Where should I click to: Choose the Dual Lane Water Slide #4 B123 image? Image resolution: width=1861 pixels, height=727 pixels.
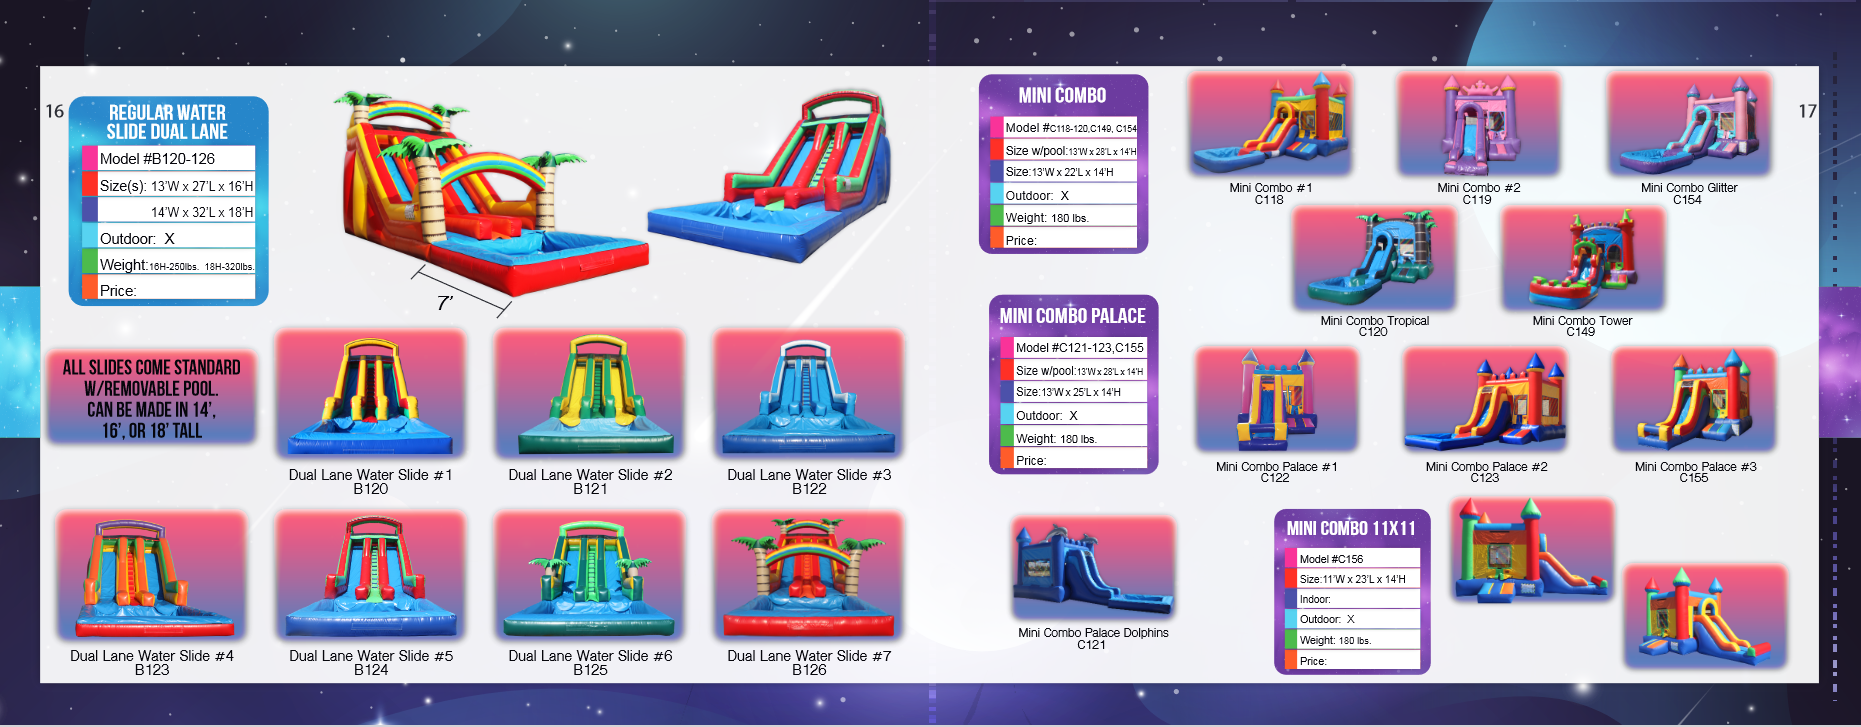coord(152,576)
